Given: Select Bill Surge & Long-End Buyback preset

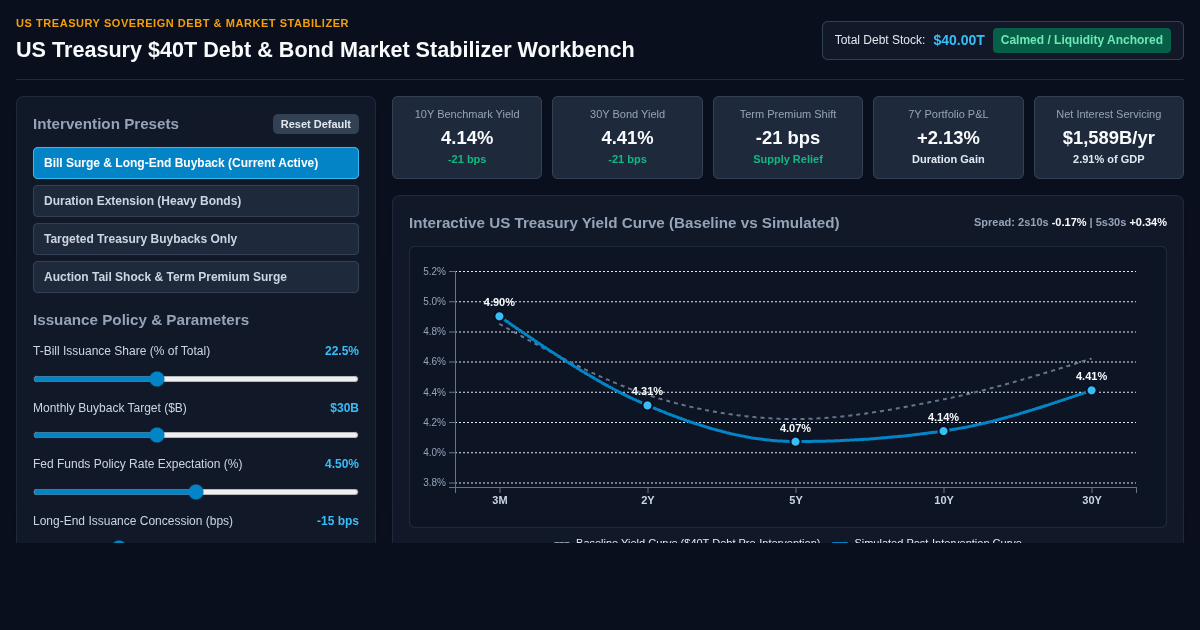Looking at the screenshot, I should pyautogui.click(x=196, y=163).
